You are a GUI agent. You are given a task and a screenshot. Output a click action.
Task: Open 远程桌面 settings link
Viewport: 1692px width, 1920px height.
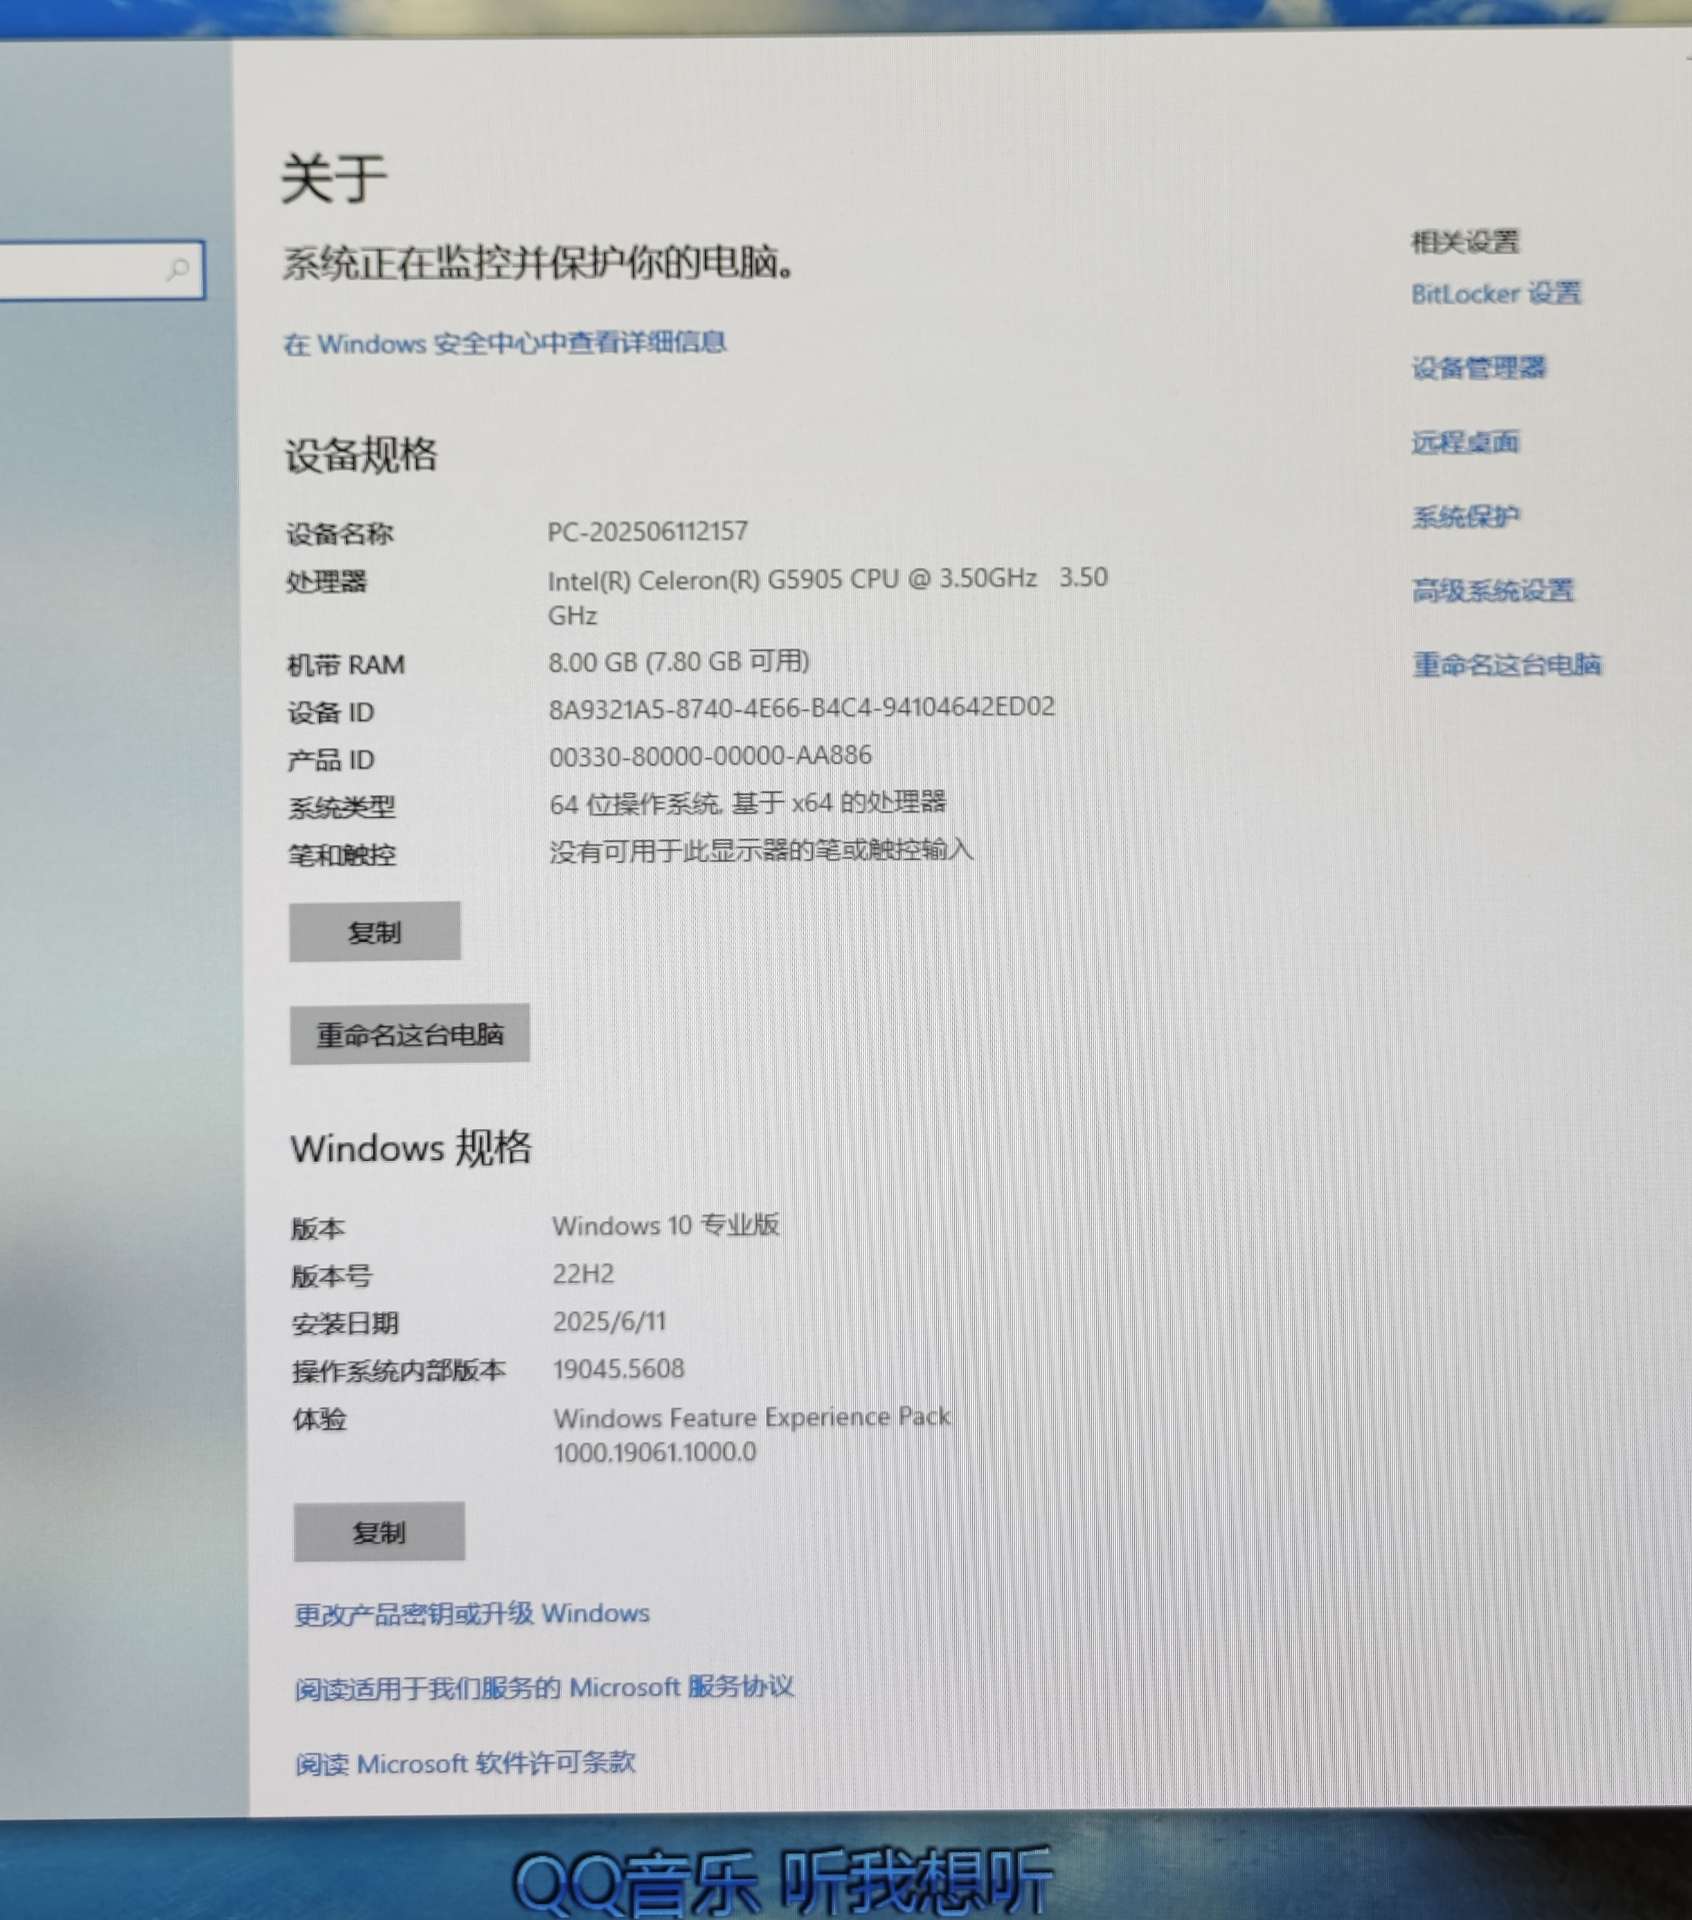coord(1465,442)
